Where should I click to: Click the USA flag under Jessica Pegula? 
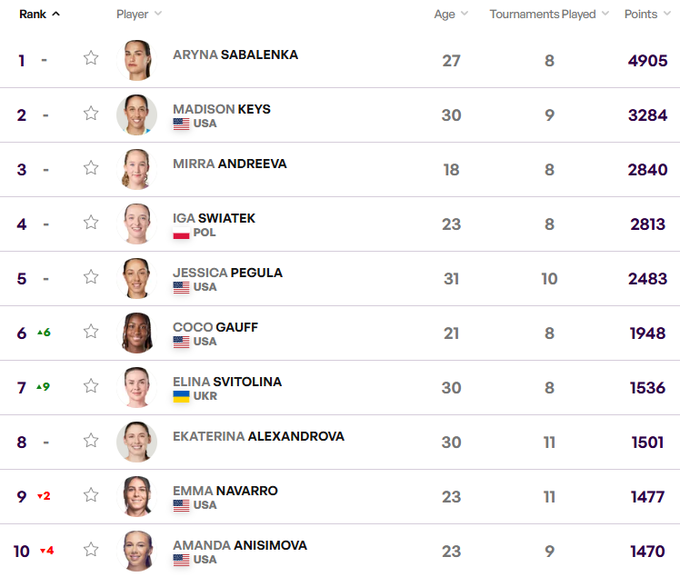181,287
